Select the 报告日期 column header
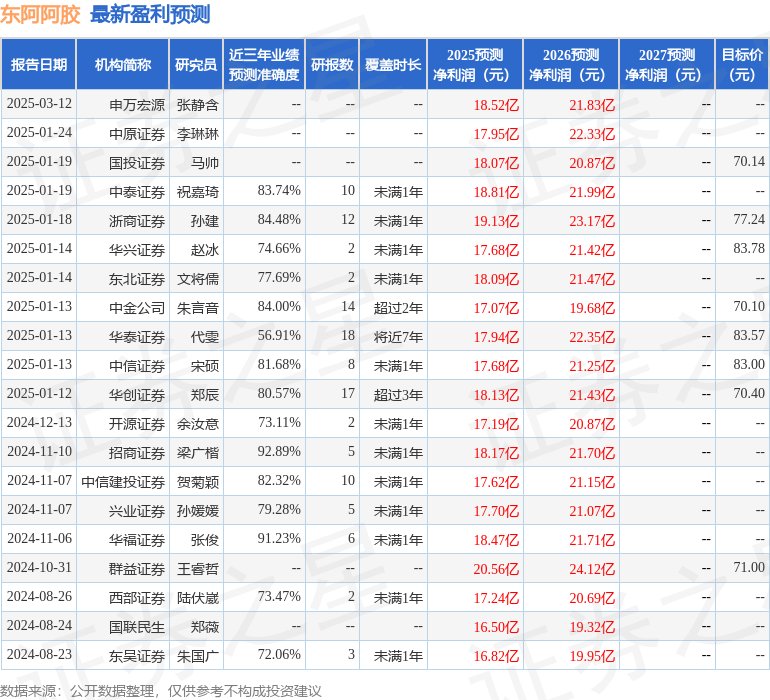 [39, 64]
